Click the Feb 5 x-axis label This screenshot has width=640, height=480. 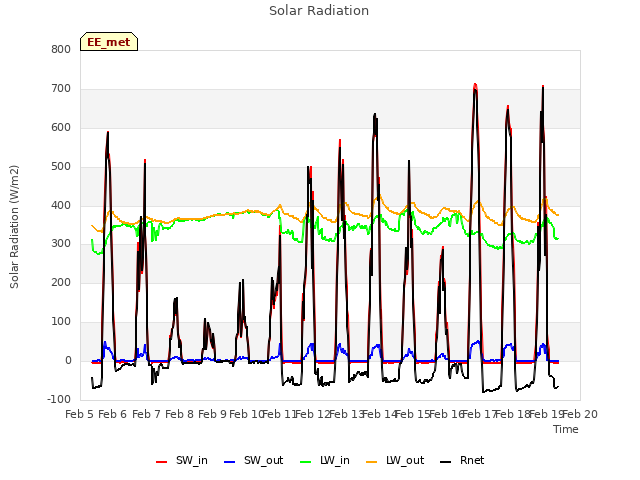tap(80, 414)
